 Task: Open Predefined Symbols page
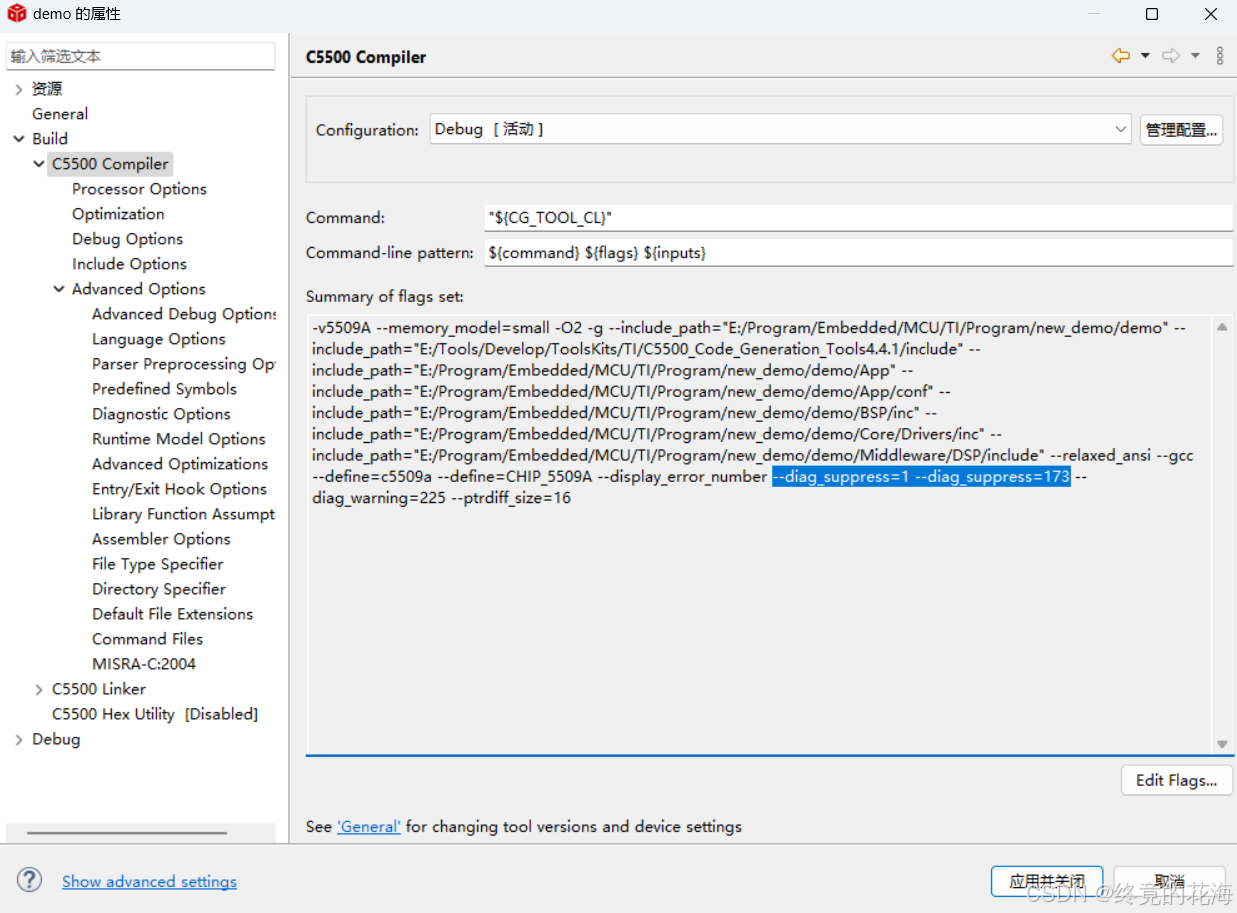[x=164, y=389]
